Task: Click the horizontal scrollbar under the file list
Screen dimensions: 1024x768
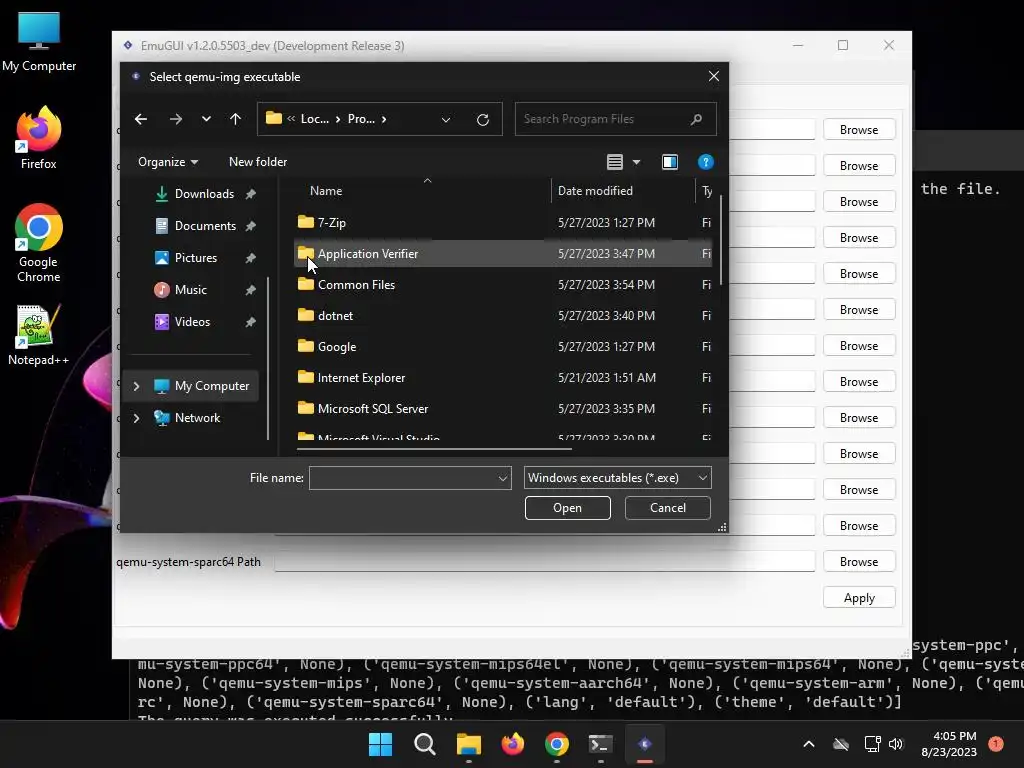Action: click(434, 449)
